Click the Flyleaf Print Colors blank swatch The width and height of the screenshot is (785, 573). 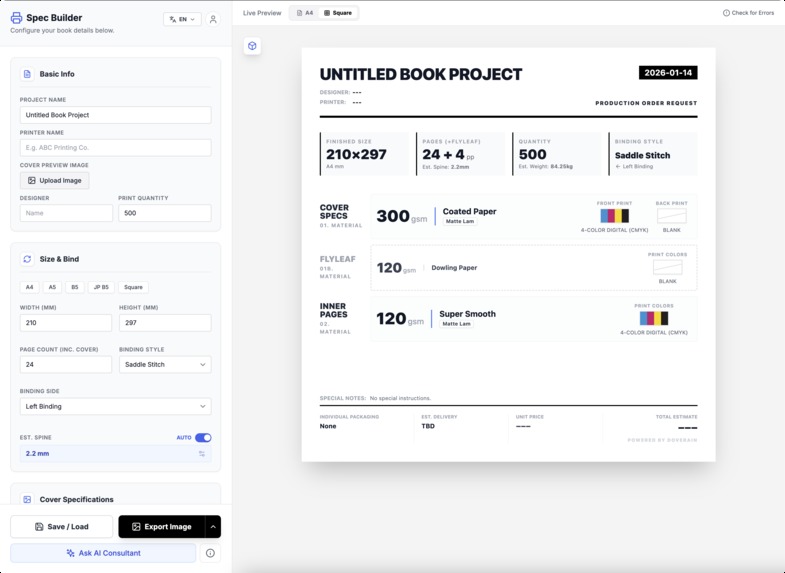click(x=667, y=267)
